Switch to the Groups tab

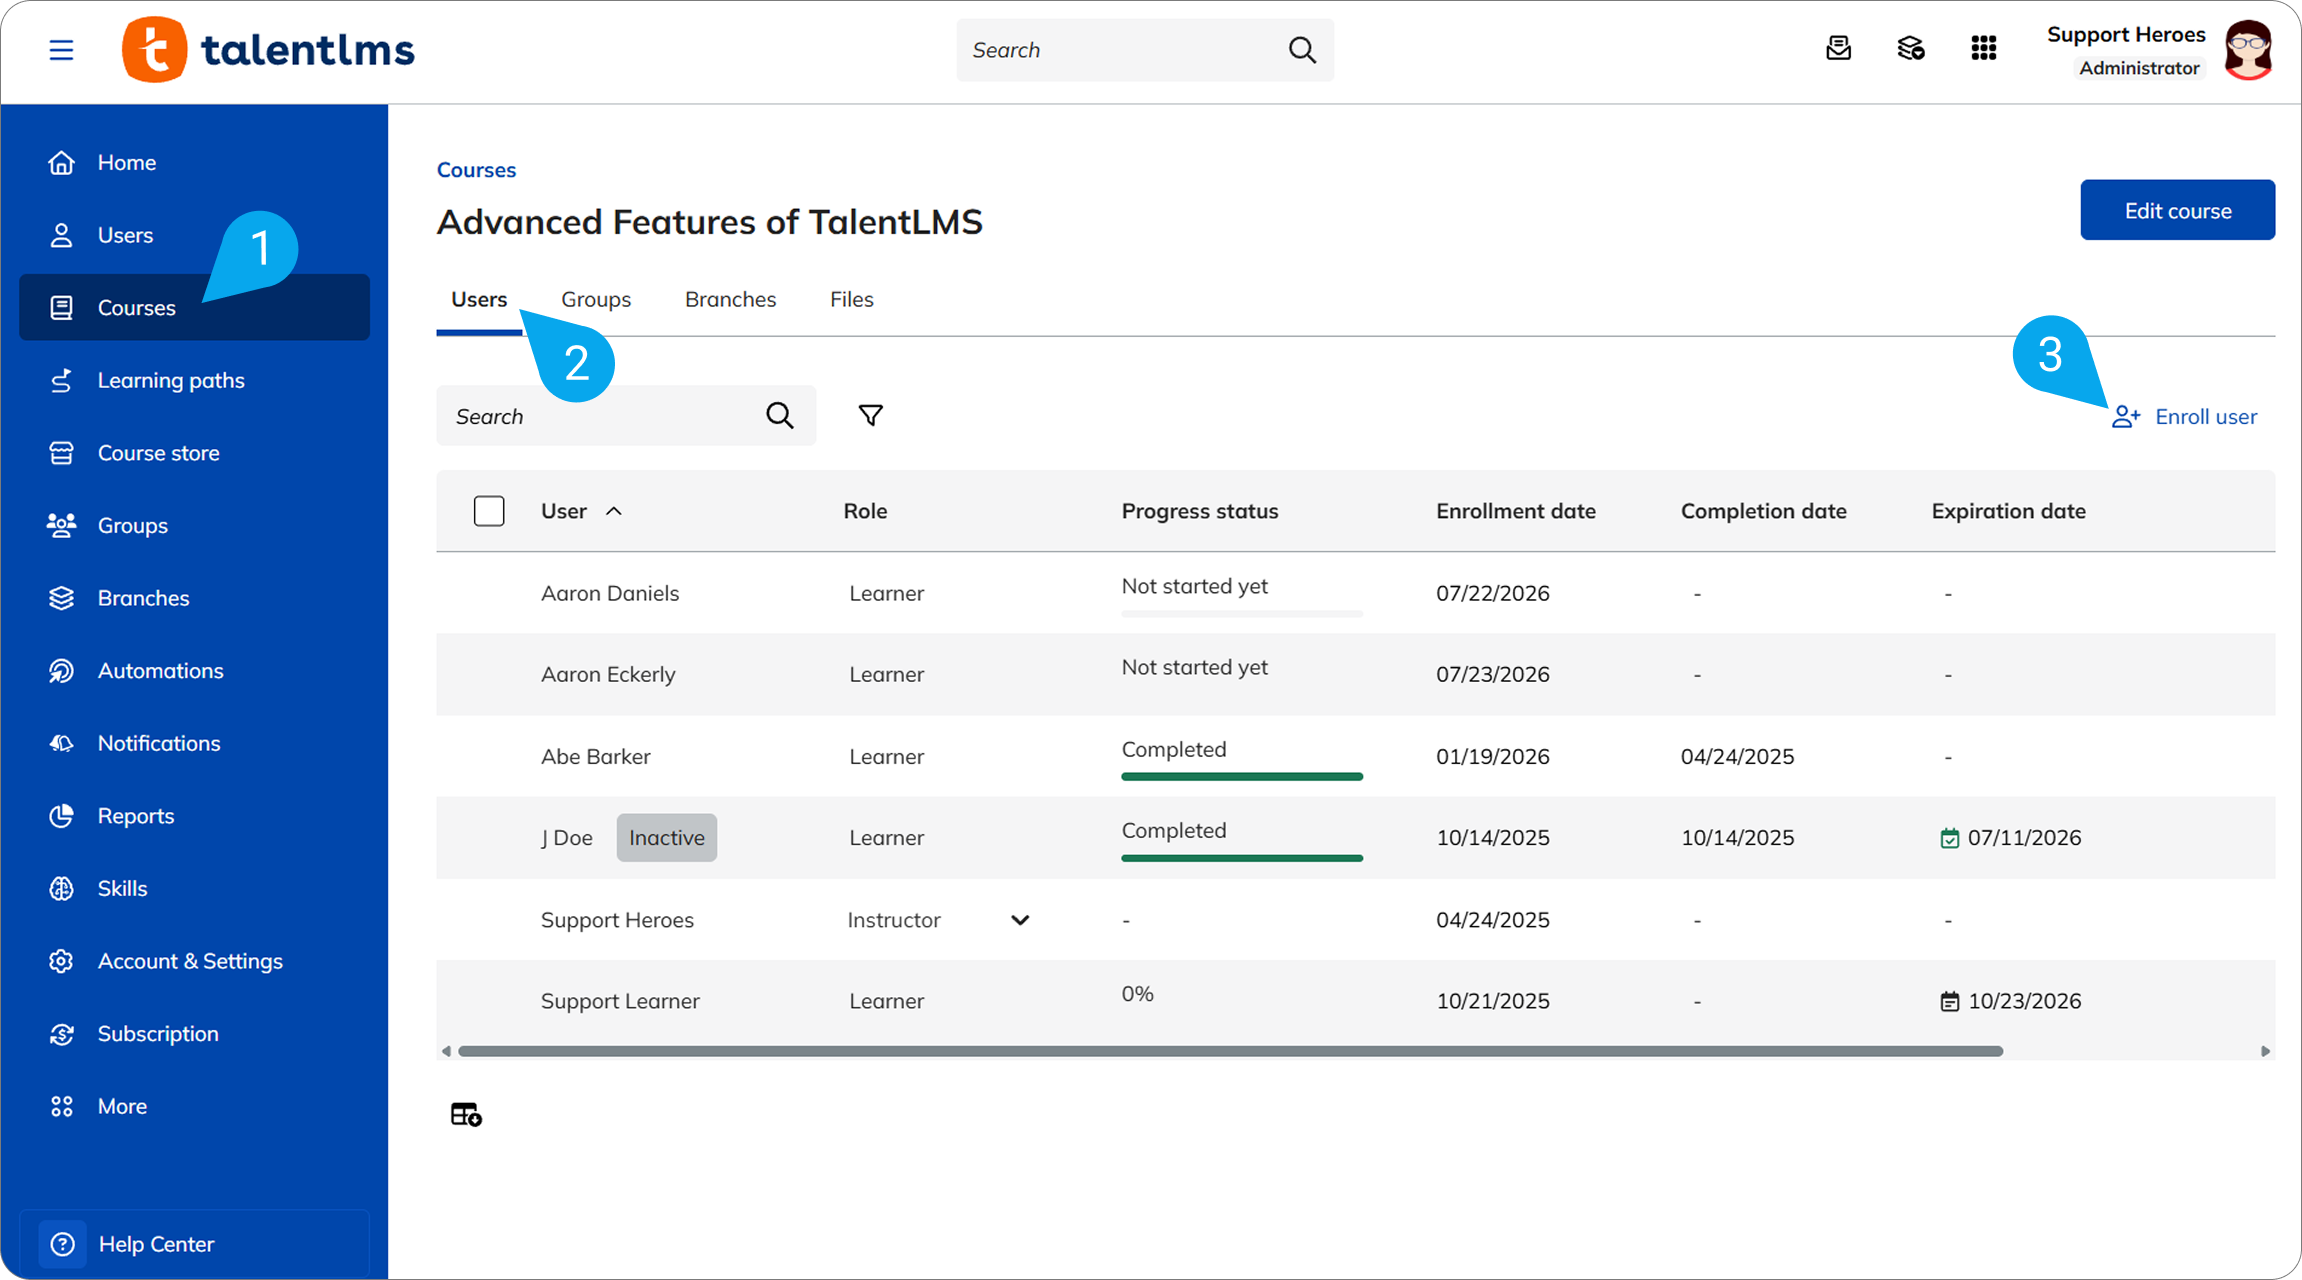[596, 299]
